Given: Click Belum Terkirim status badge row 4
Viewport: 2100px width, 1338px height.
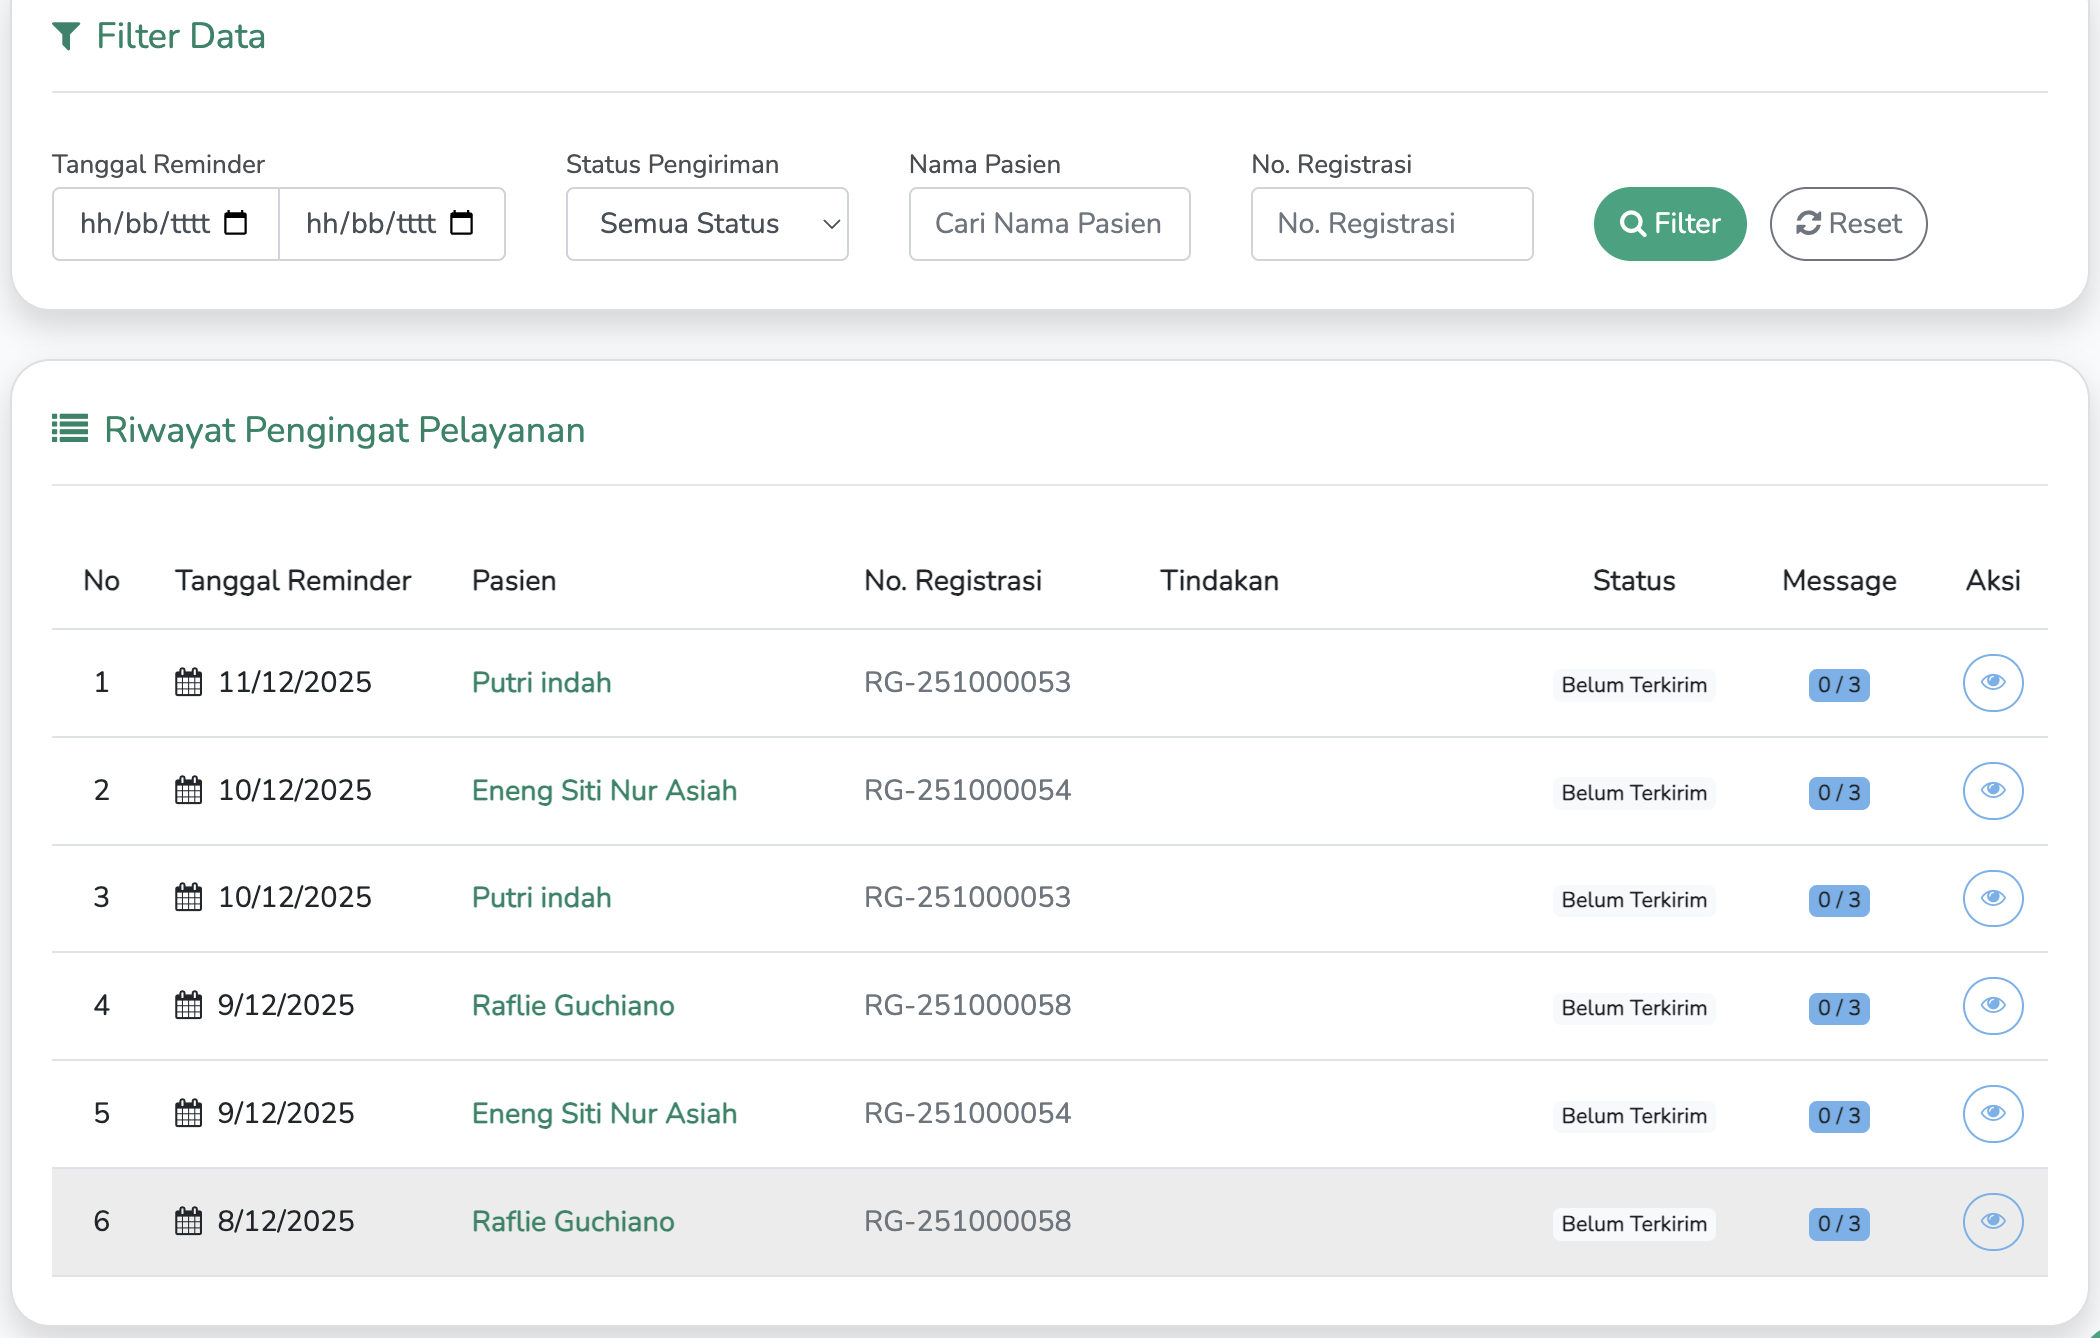Looking at the screenshot, I should pyautogui.click(x=1634, y=1008).
